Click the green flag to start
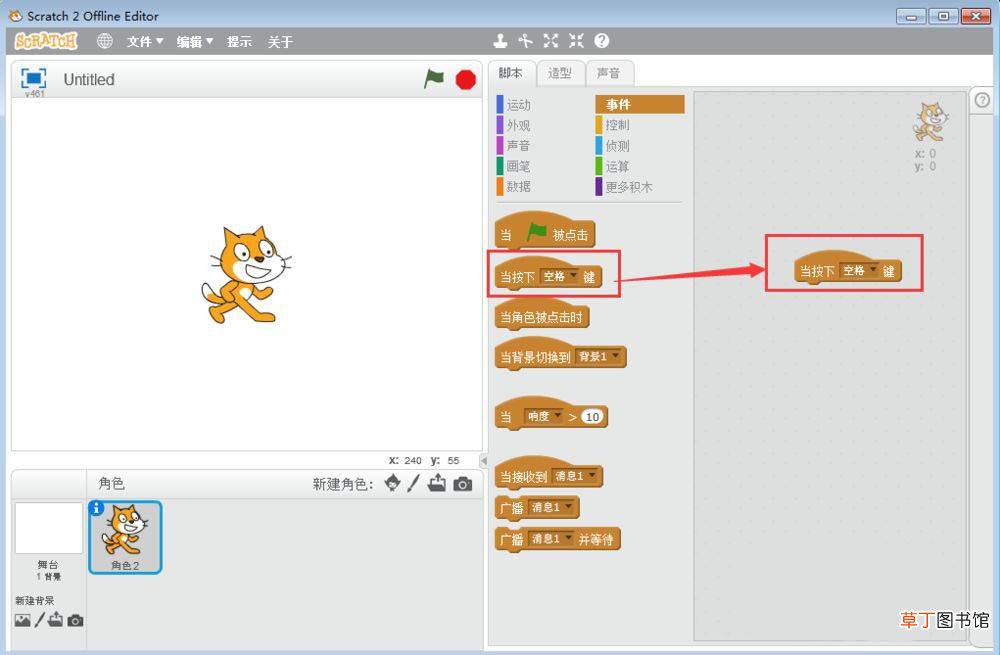Image resolution: width=1000 pixels, height=655 pixels. [434, 79]
